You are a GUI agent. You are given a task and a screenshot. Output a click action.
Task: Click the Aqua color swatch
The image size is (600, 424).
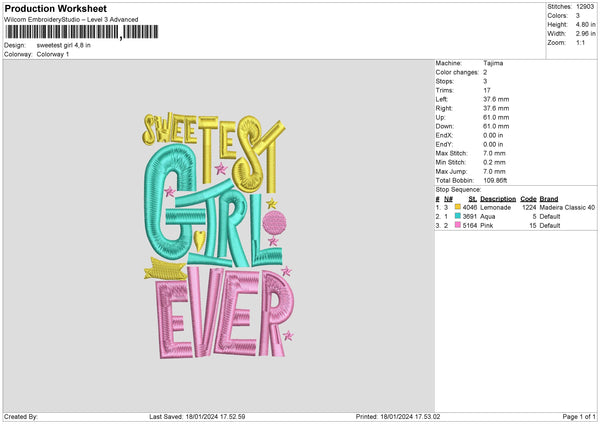pos(457,216)
